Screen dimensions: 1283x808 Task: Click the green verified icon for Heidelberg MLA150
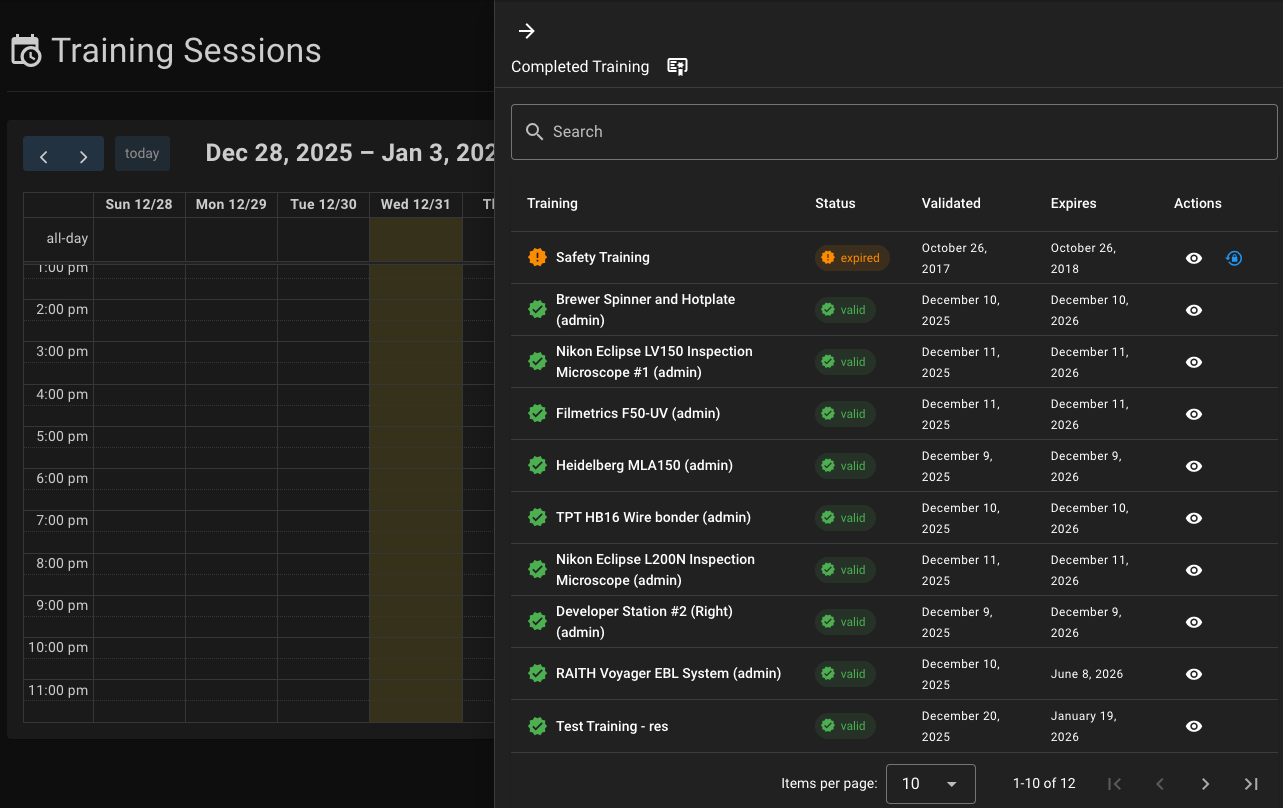coord(537,465)
